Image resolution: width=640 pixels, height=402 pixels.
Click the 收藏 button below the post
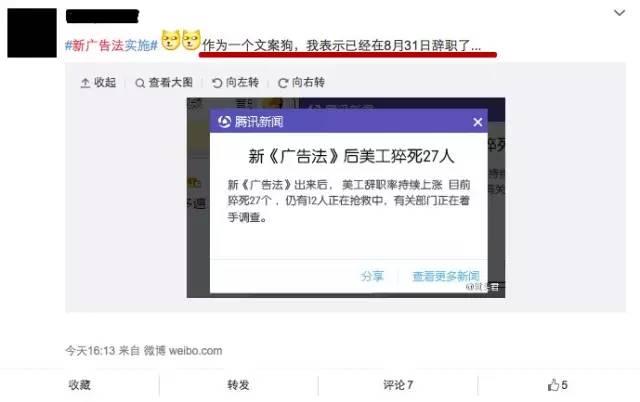tap(80, 385)
